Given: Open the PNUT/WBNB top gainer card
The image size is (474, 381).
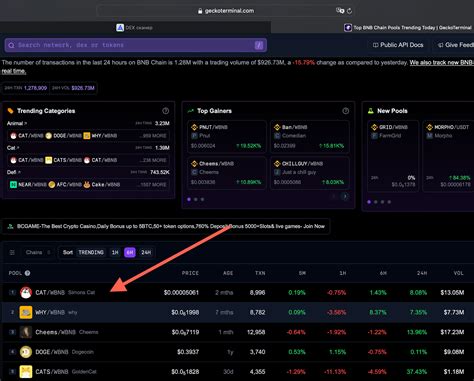Looking at the screenshot, I should [227, 136].
